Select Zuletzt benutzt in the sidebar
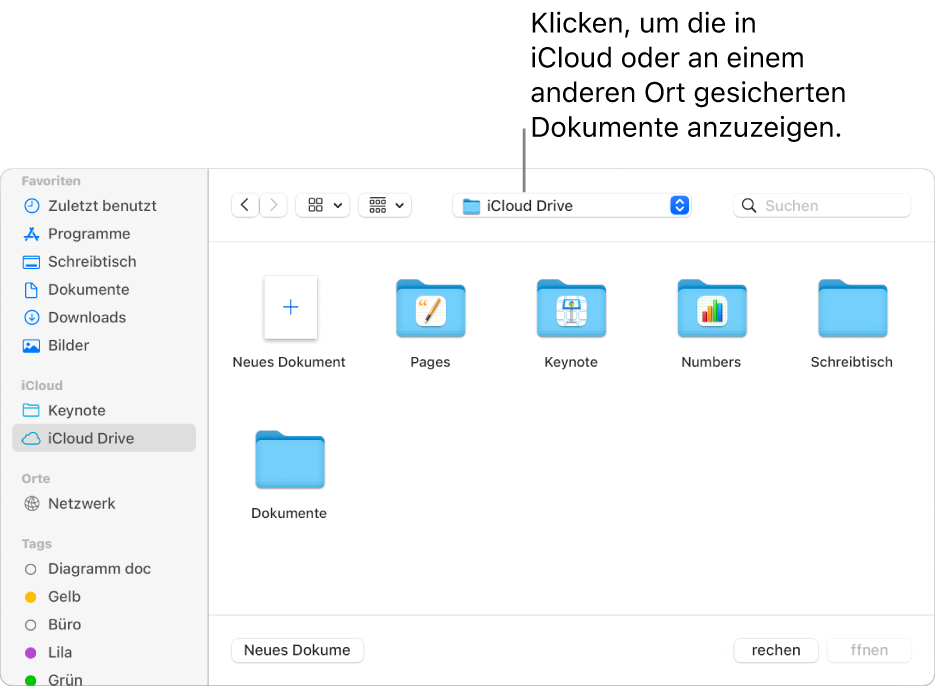The image size is (935, 686). 104,206
